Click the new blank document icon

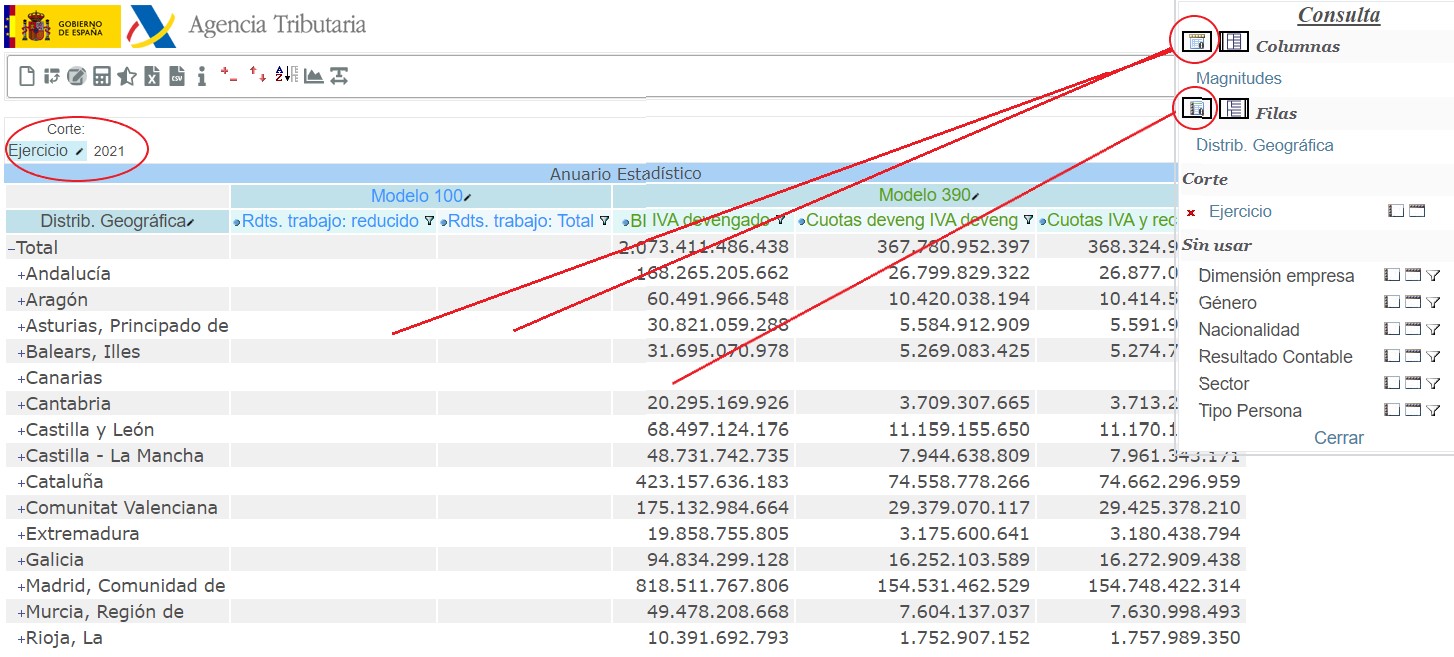[x=27, y=76]
